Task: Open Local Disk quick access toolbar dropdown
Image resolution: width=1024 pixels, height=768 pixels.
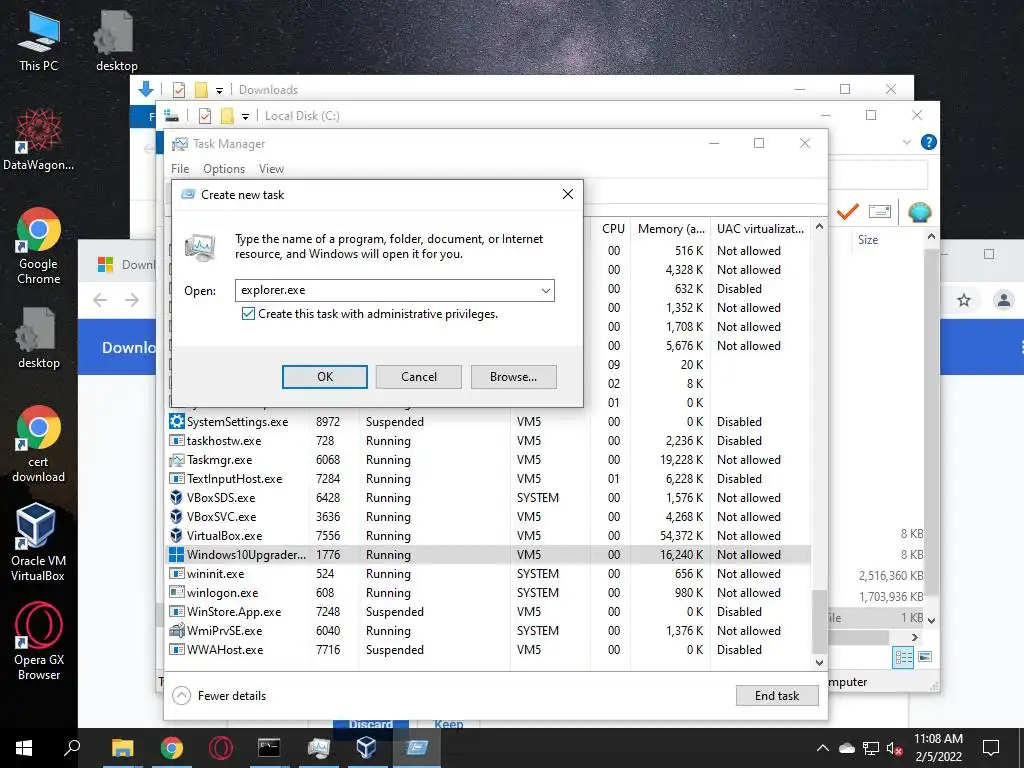Action: (x=246, y=116)
